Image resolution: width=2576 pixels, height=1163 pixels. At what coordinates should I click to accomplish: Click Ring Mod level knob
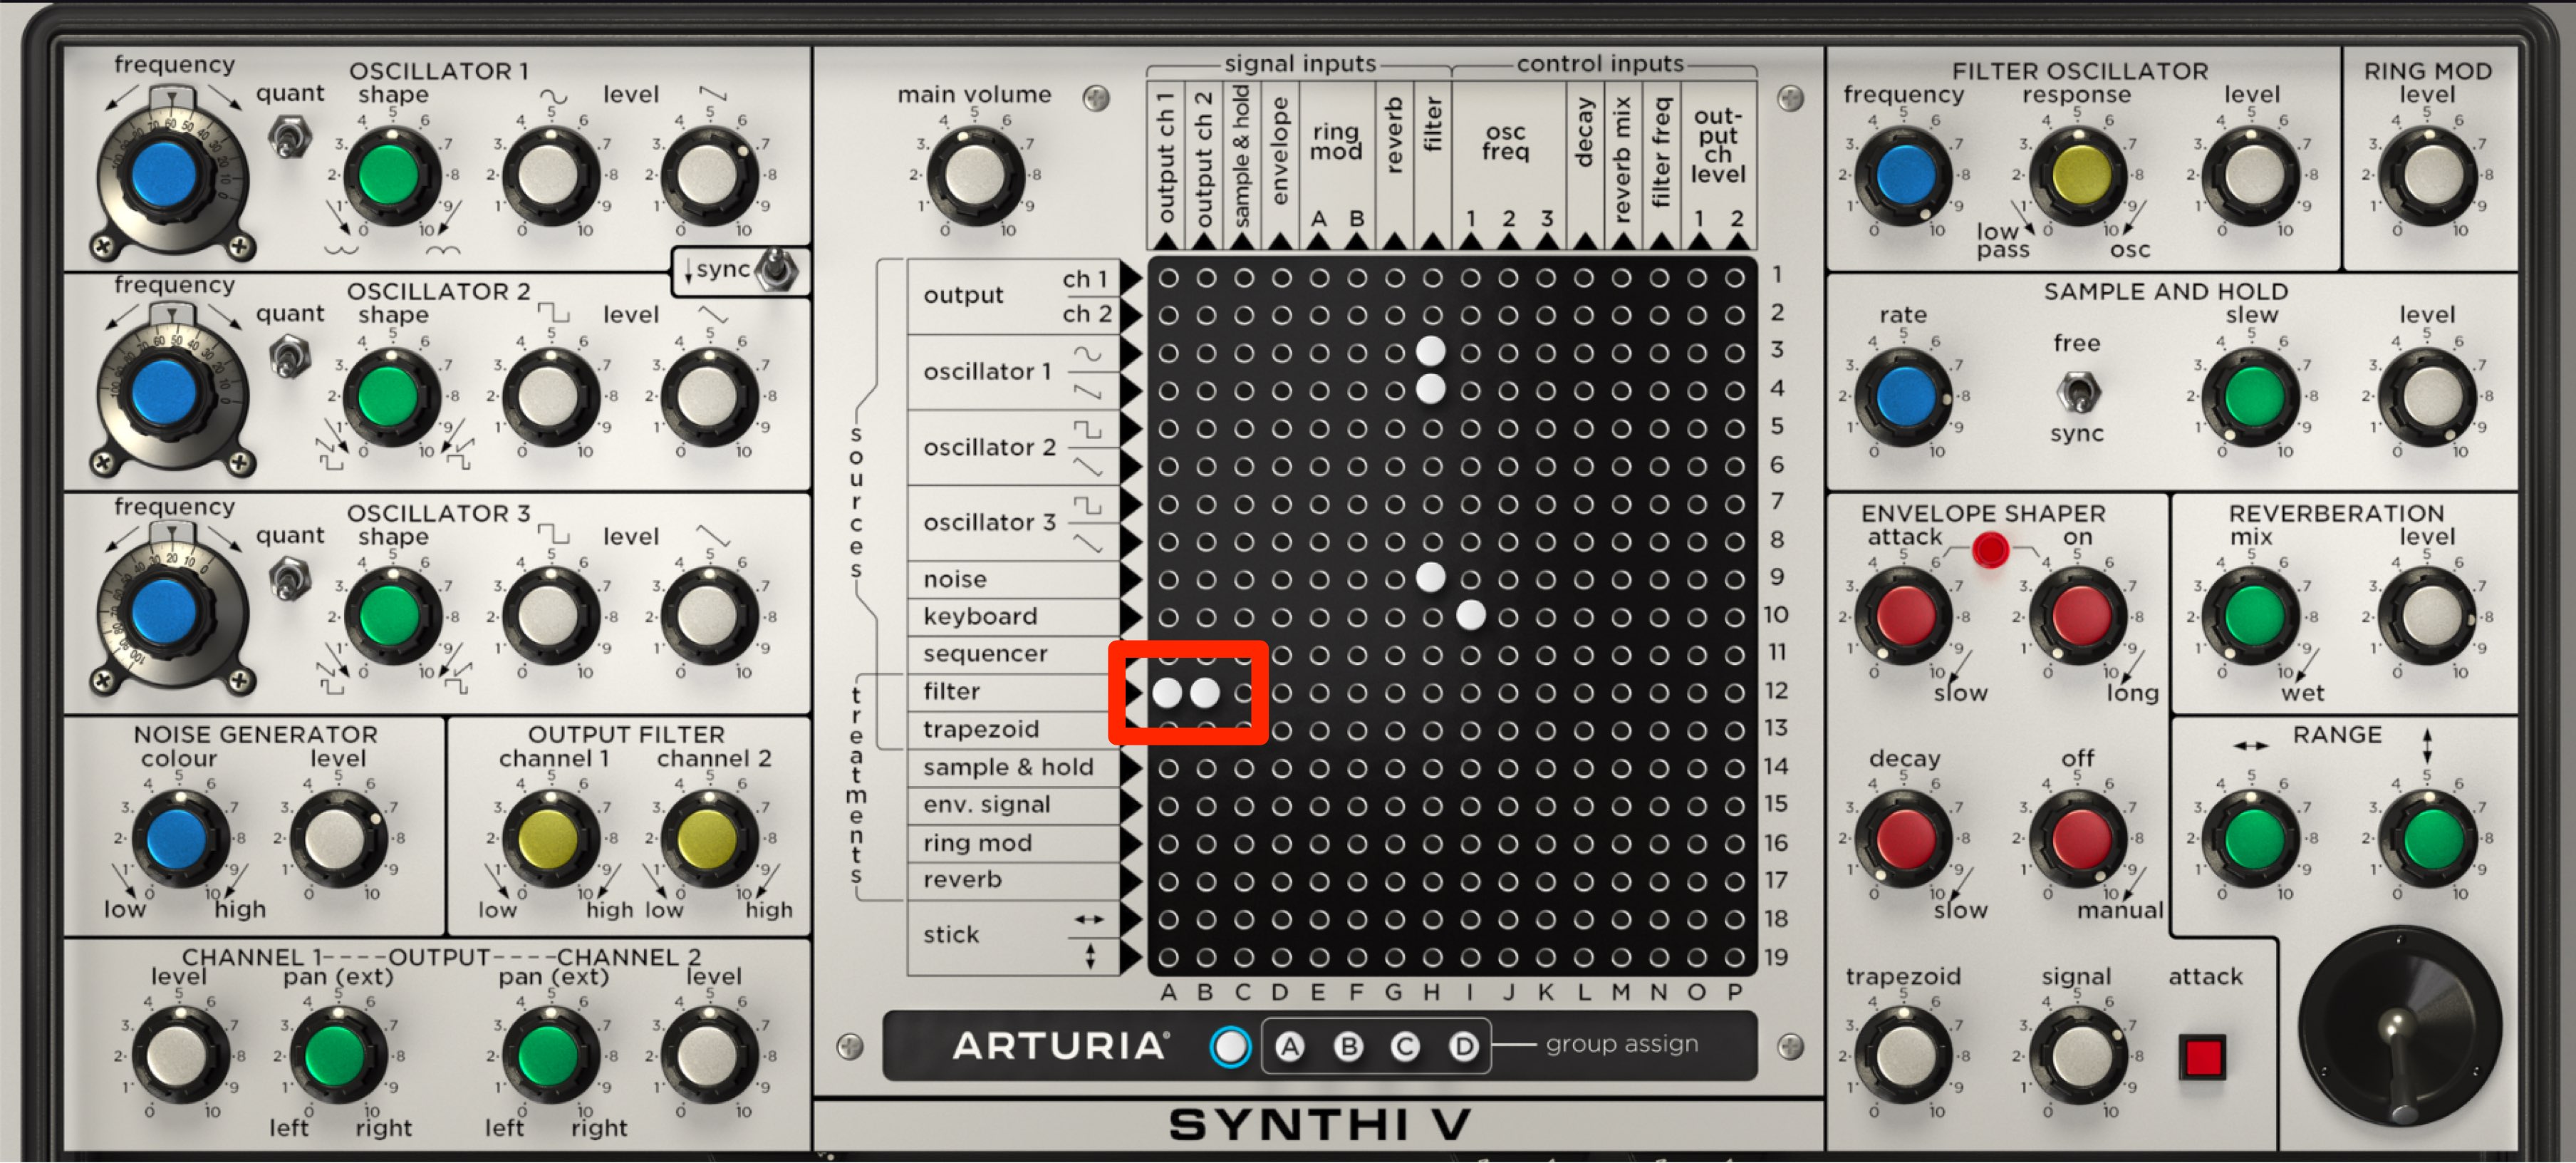2427,174
